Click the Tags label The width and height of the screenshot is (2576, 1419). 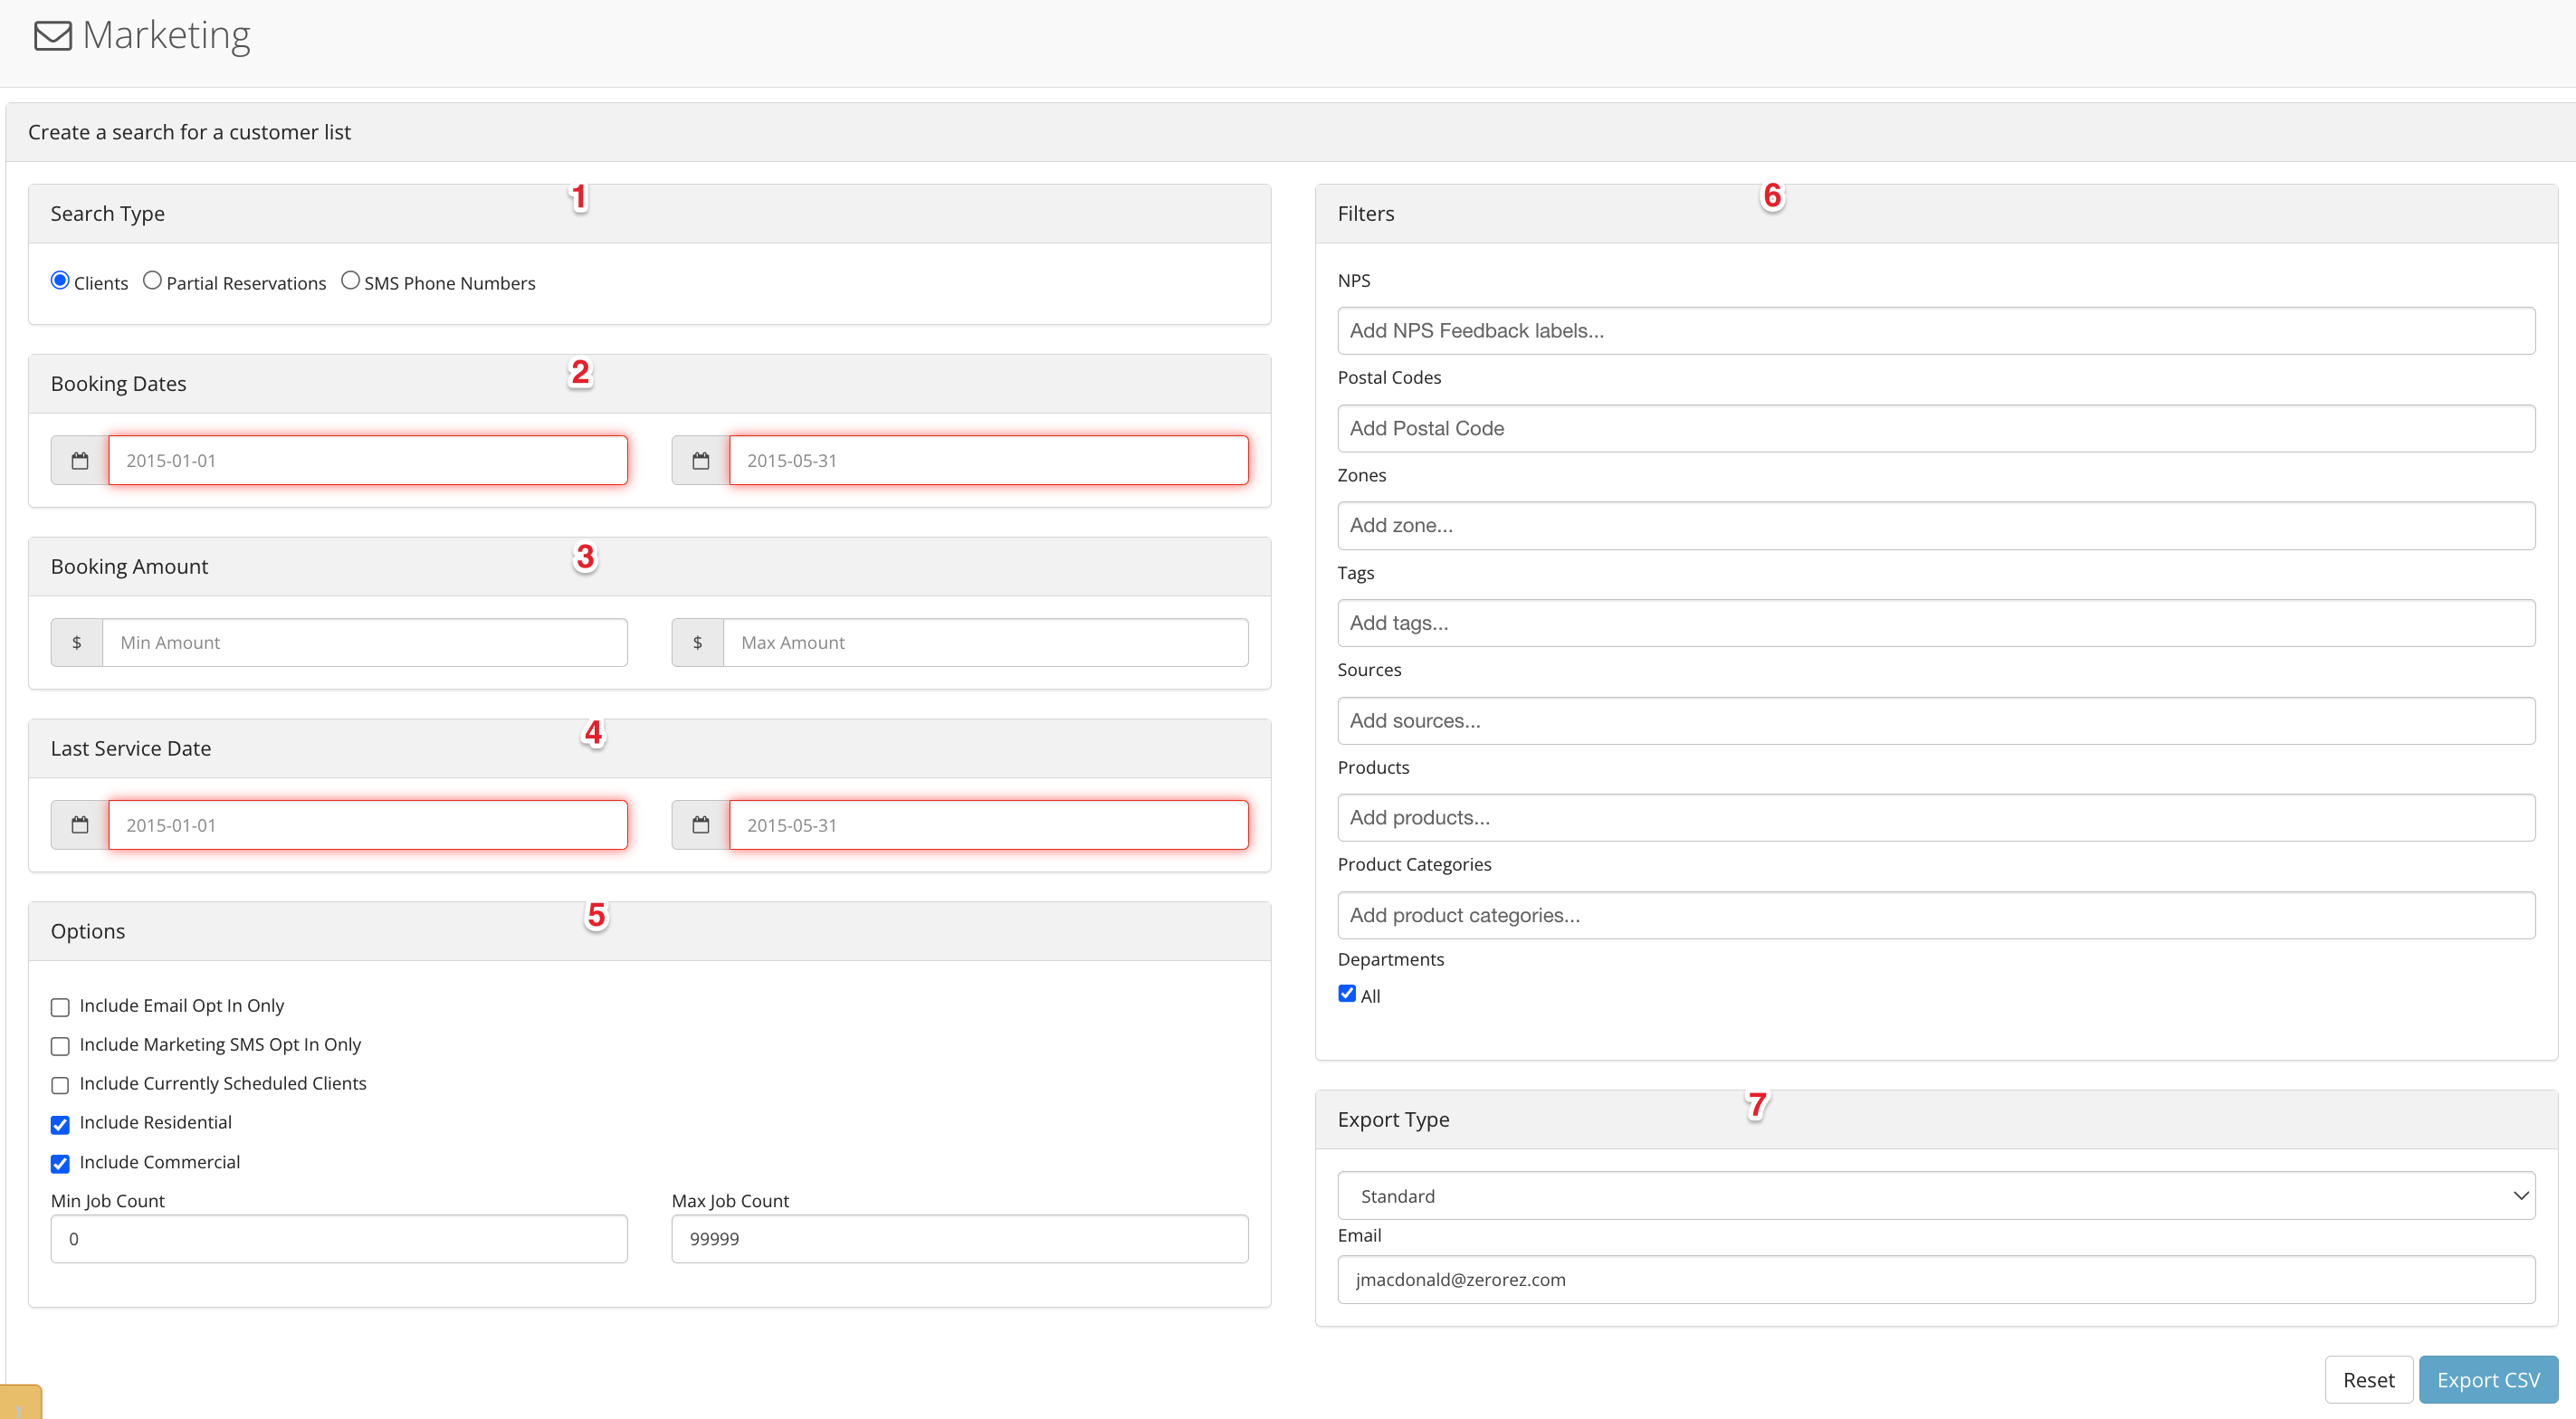pos(1356,573)
